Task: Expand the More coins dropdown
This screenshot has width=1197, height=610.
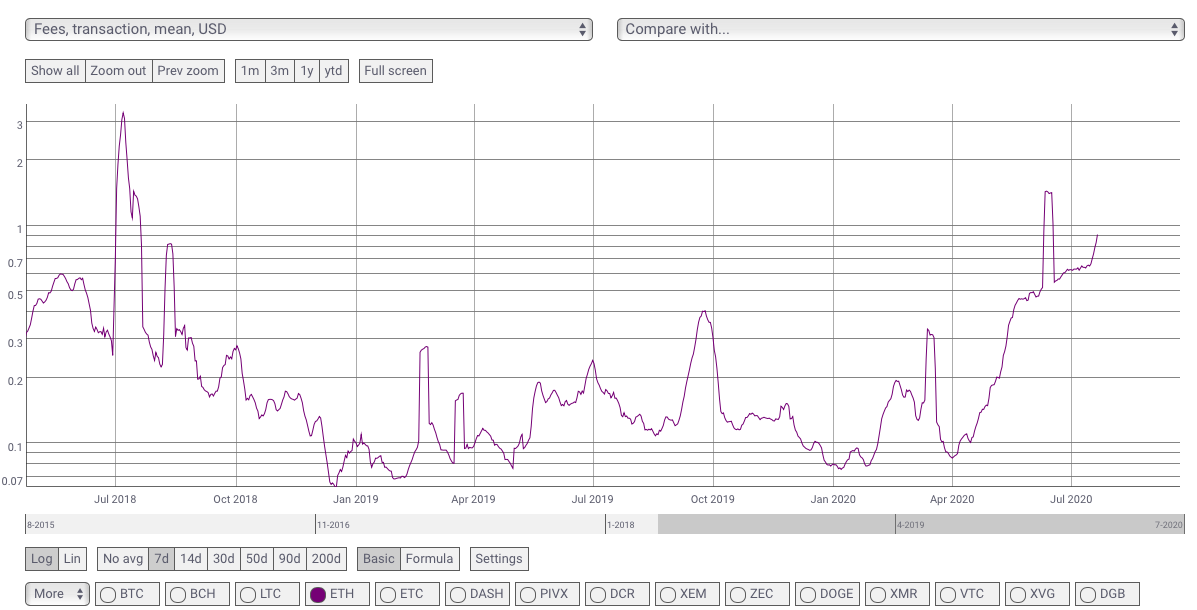Action: [57, 594]
